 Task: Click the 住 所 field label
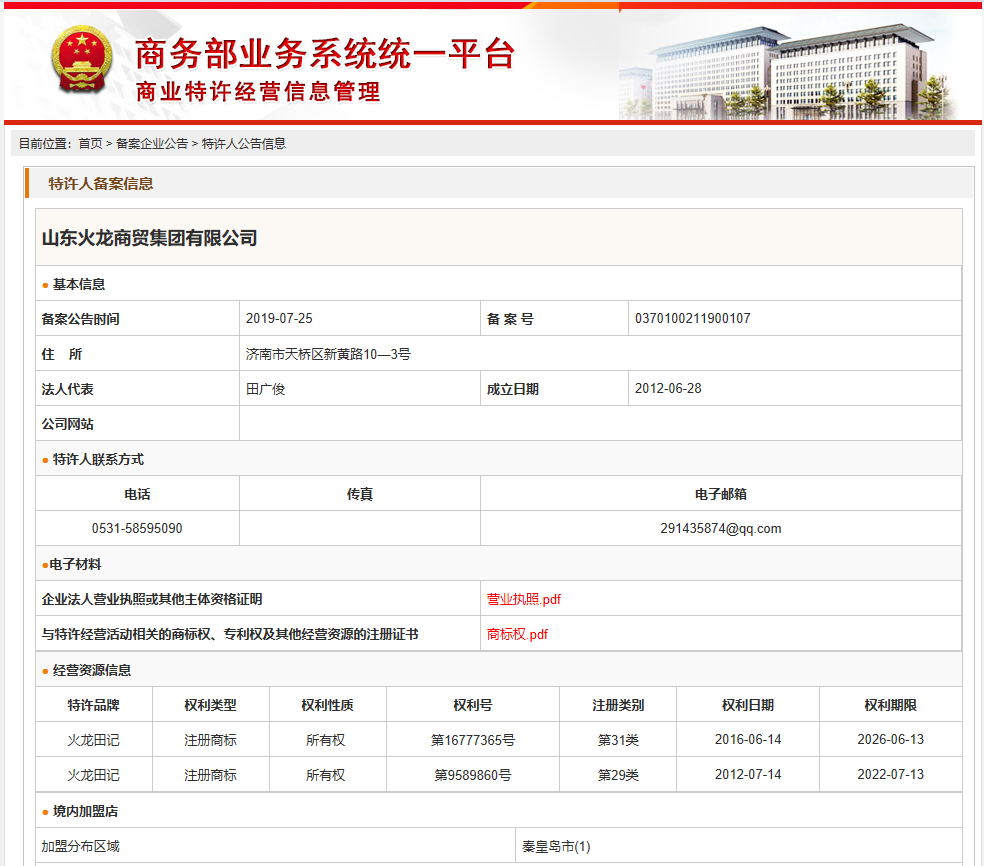point(62,354)
